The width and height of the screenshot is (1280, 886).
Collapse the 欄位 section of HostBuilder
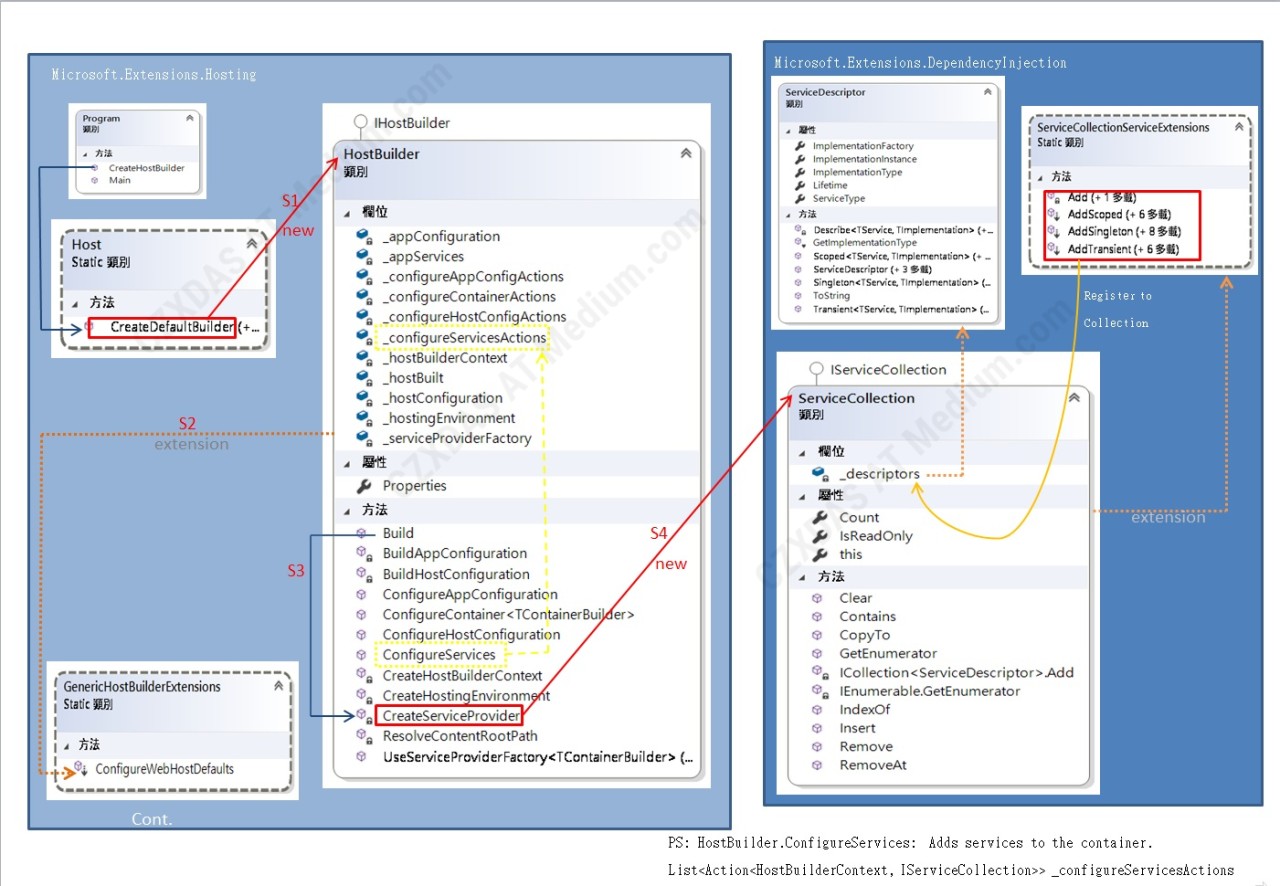click(x=349, y=213)
